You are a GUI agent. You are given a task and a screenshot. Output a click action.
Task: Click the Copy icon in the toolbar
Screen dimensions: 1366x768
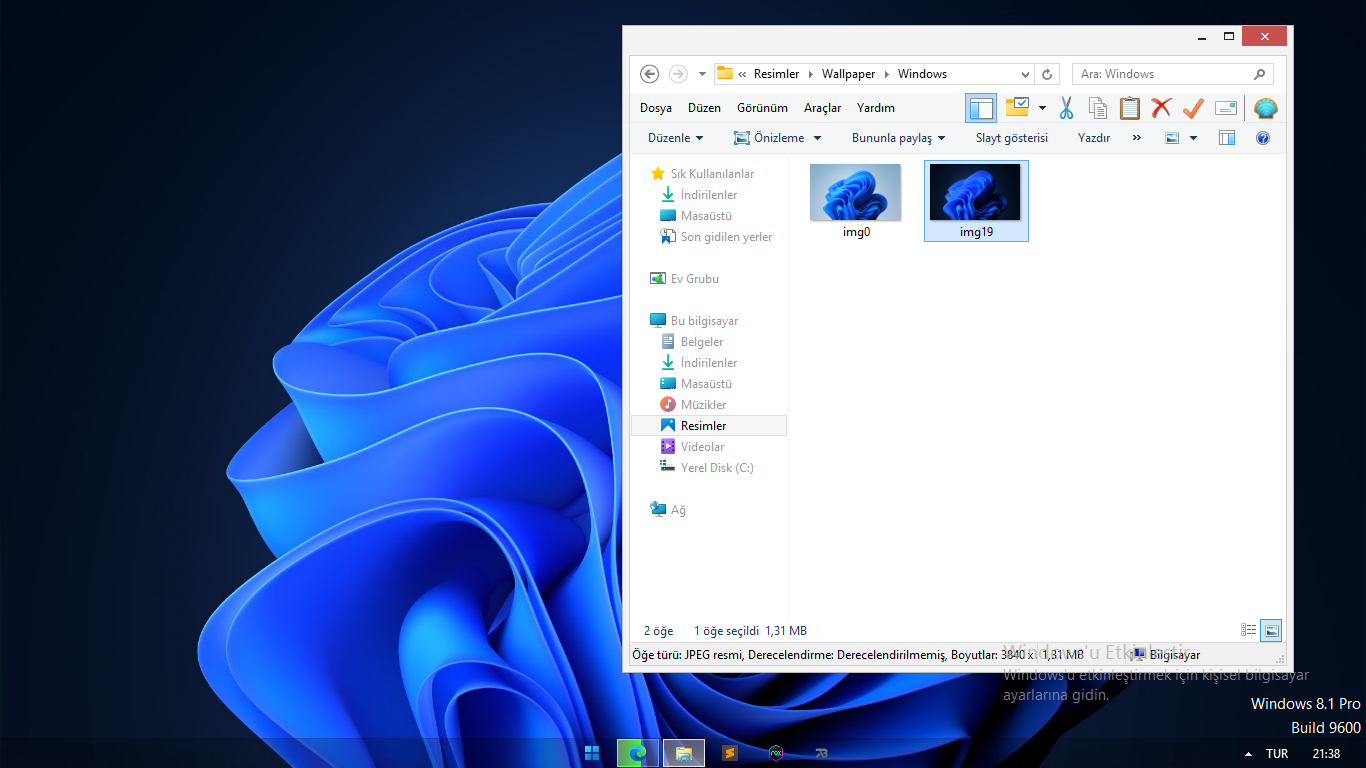(x=1098, y=108)
